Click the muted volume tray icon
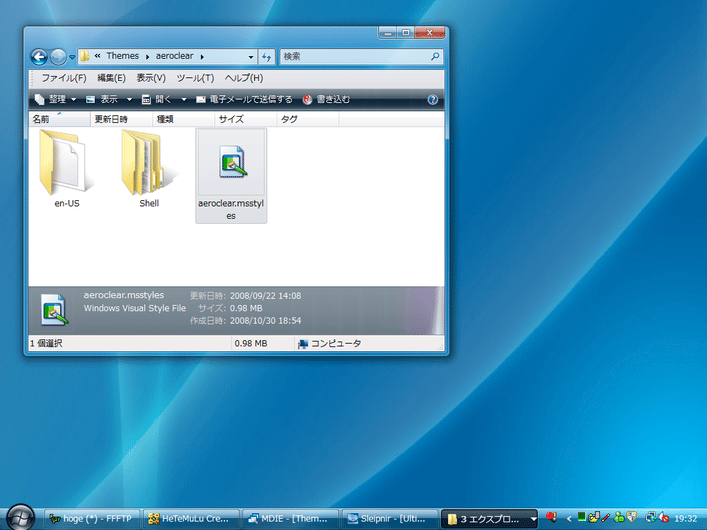Viewport: 707px width, 530px height. [x=663, y=517]
